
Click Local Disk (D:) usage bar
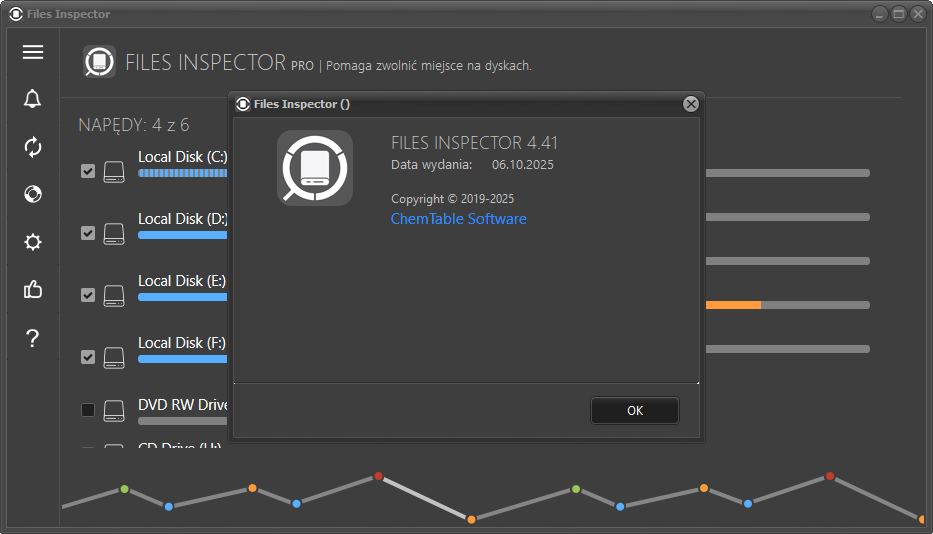point(183,235)
